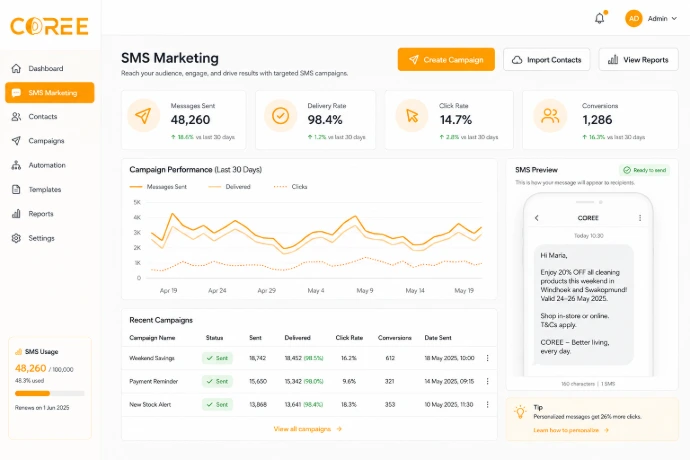Screen dimensions: 690x460
Task: Open notifications bell
Action: click(599, 18)
